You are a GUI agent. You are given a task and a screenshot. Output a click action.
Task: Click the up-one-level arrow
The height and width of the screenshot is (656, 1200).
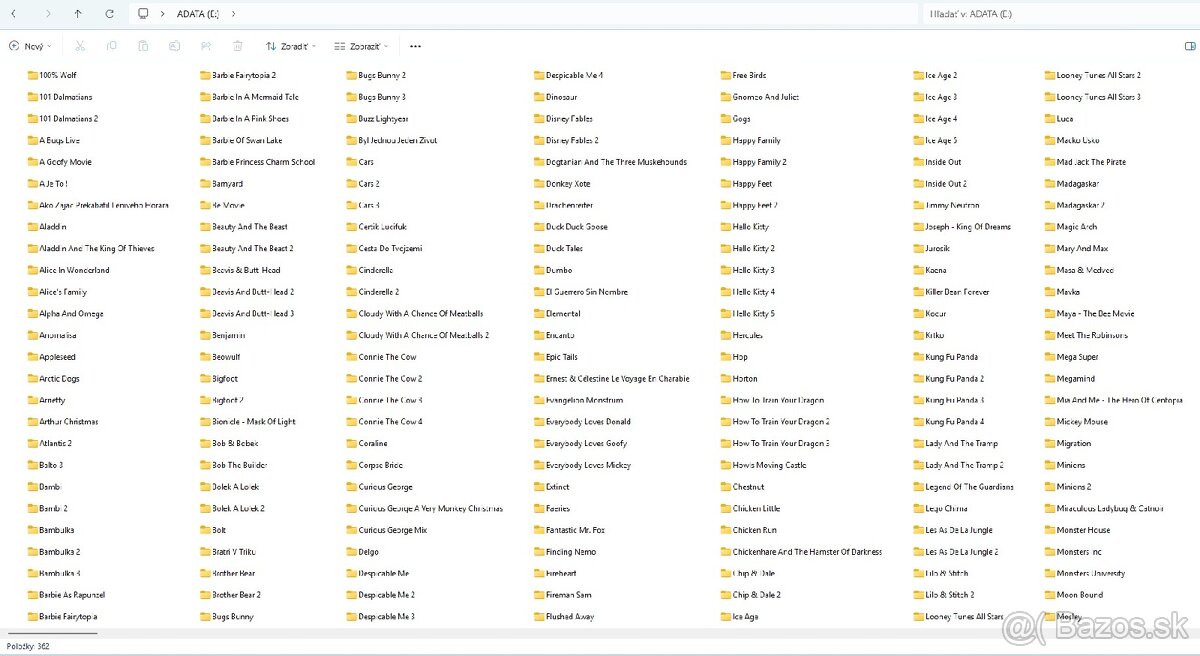[78, 14]
